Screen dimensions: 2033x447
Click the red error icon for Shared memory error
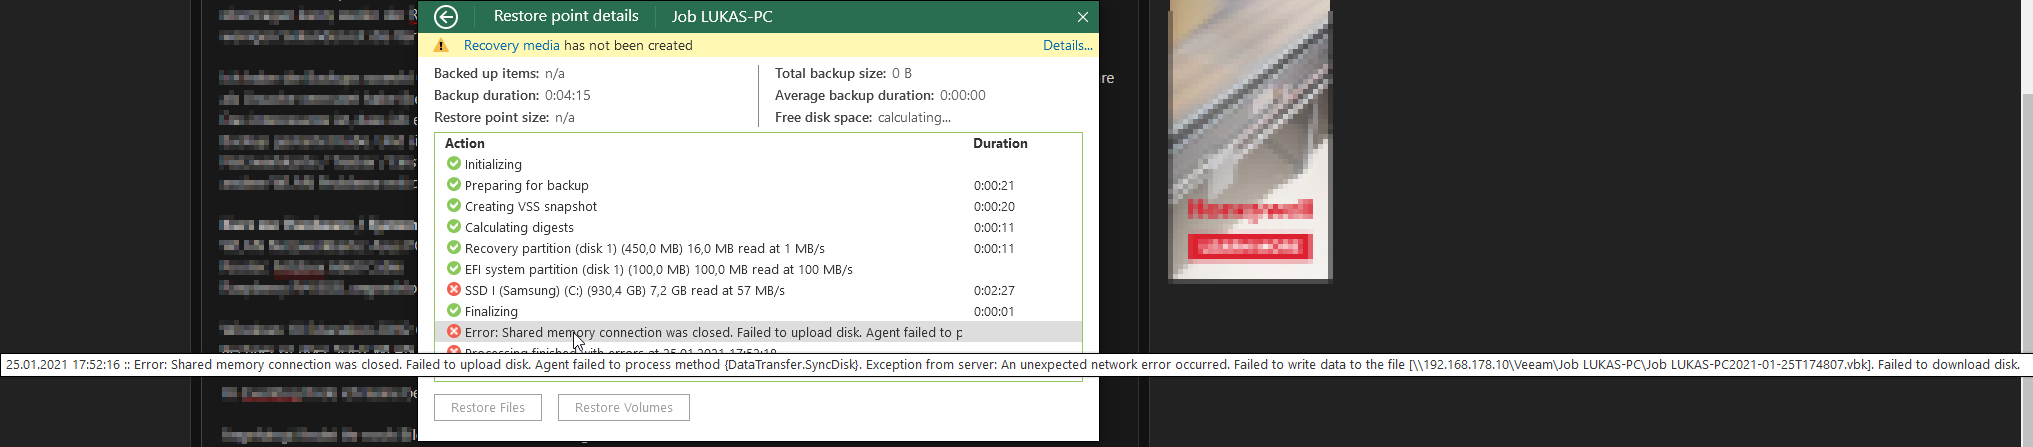click(x=454, y=331)
